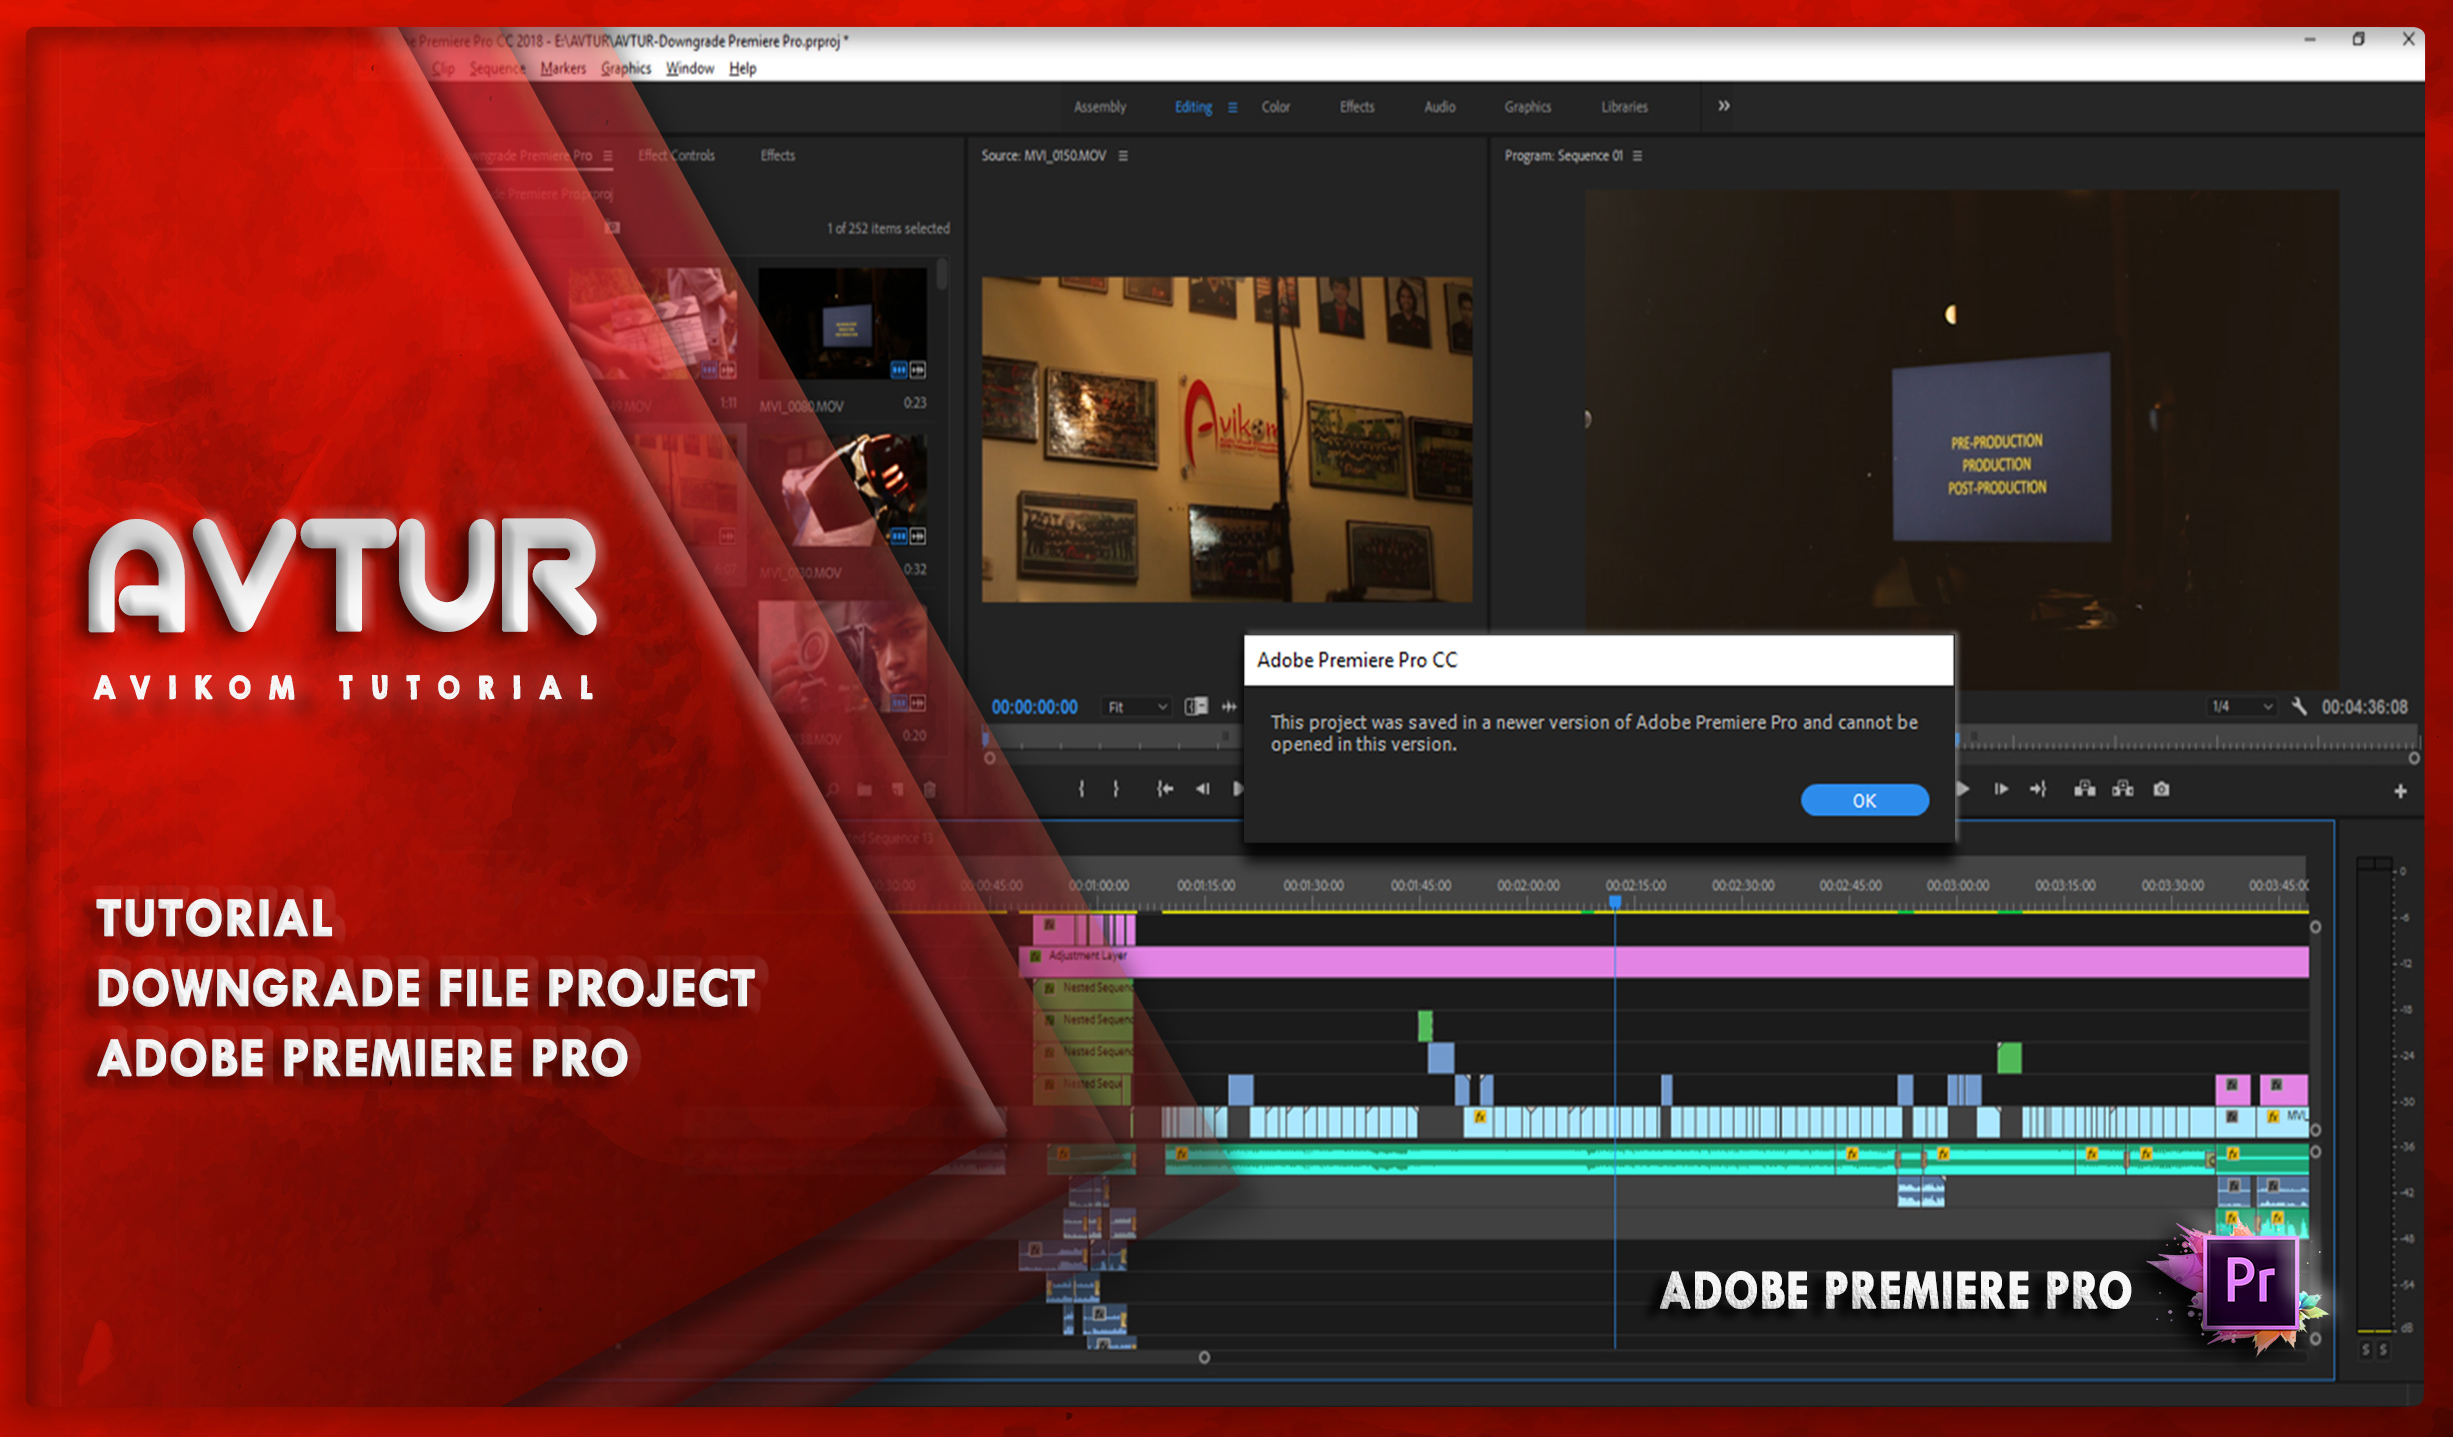Image resolution: width=2453 pixels, height=1437 pixels.
Task: Click Go to Out in the Program monitor
Action: (2038, 789)
